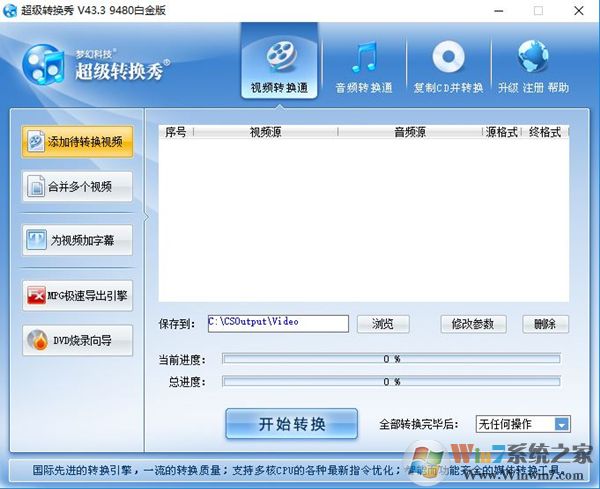Click the red FX engine icon

(36, 295)
